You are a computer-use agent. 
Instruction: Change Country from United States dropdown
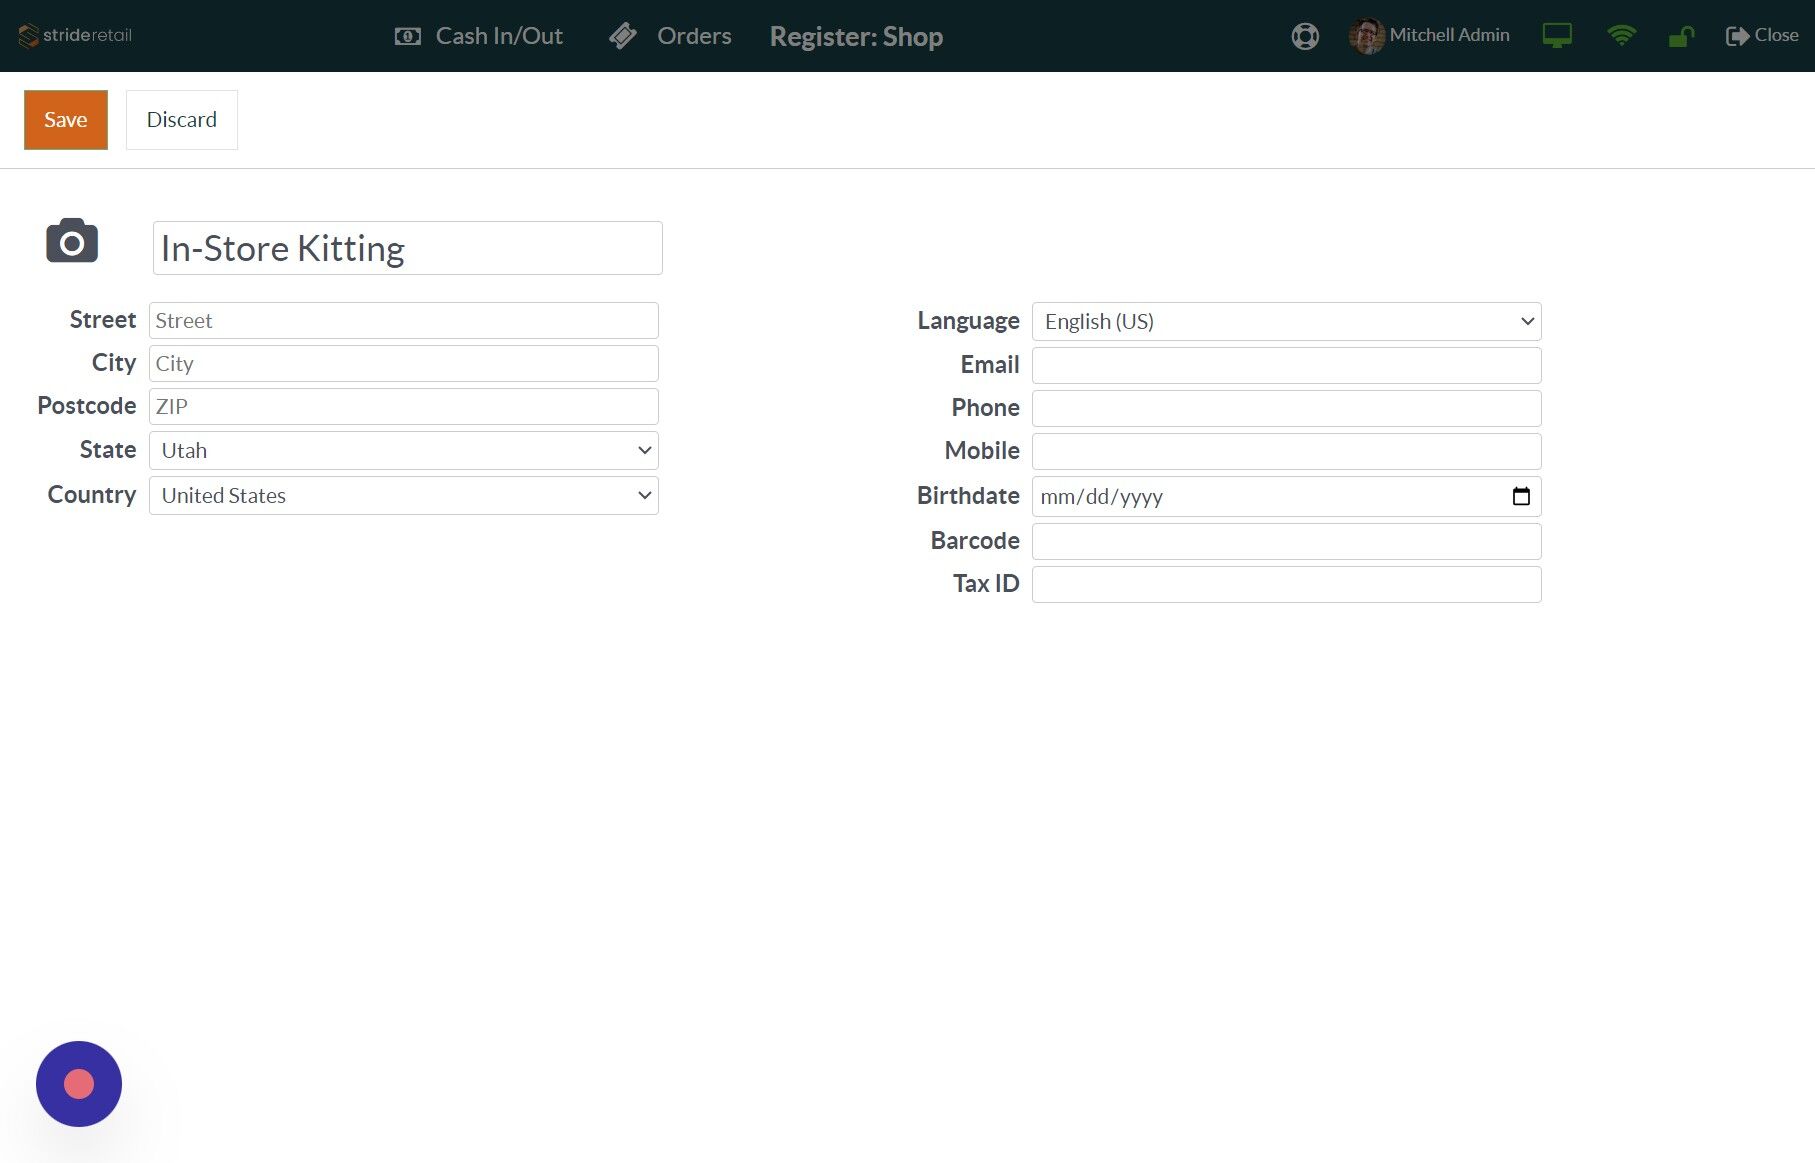point(403,495)
